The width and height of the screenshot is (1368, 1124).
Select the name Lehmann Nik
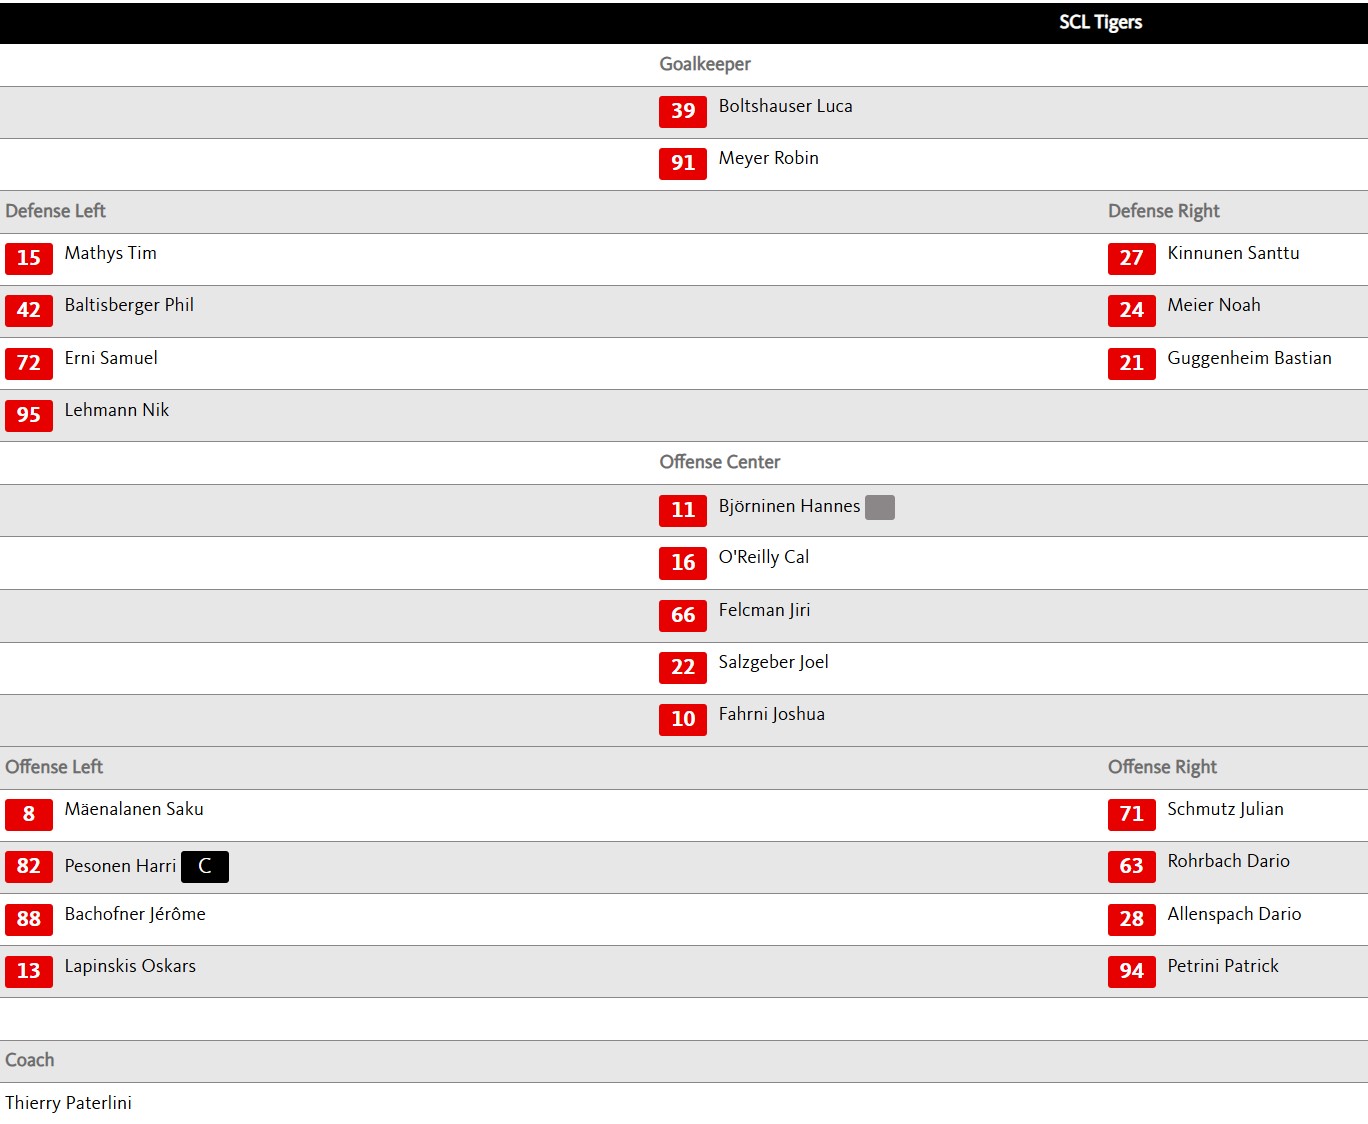click(117, 410)
